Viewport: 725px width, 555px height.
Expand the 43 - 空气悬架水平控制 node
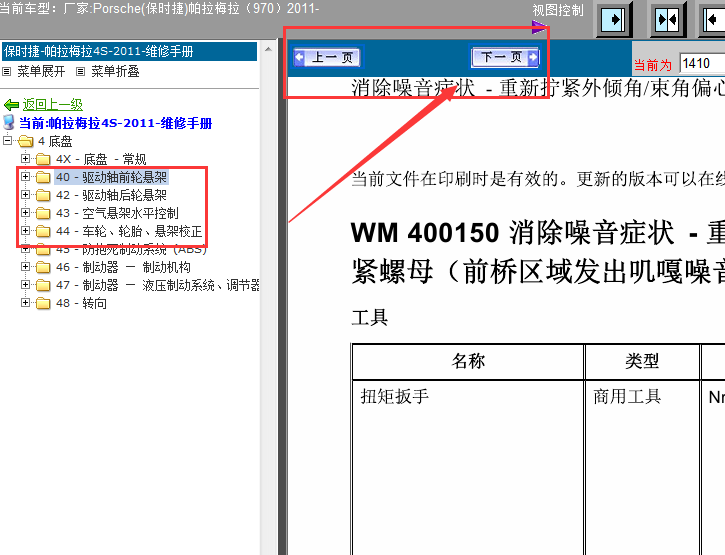(25, 213)
